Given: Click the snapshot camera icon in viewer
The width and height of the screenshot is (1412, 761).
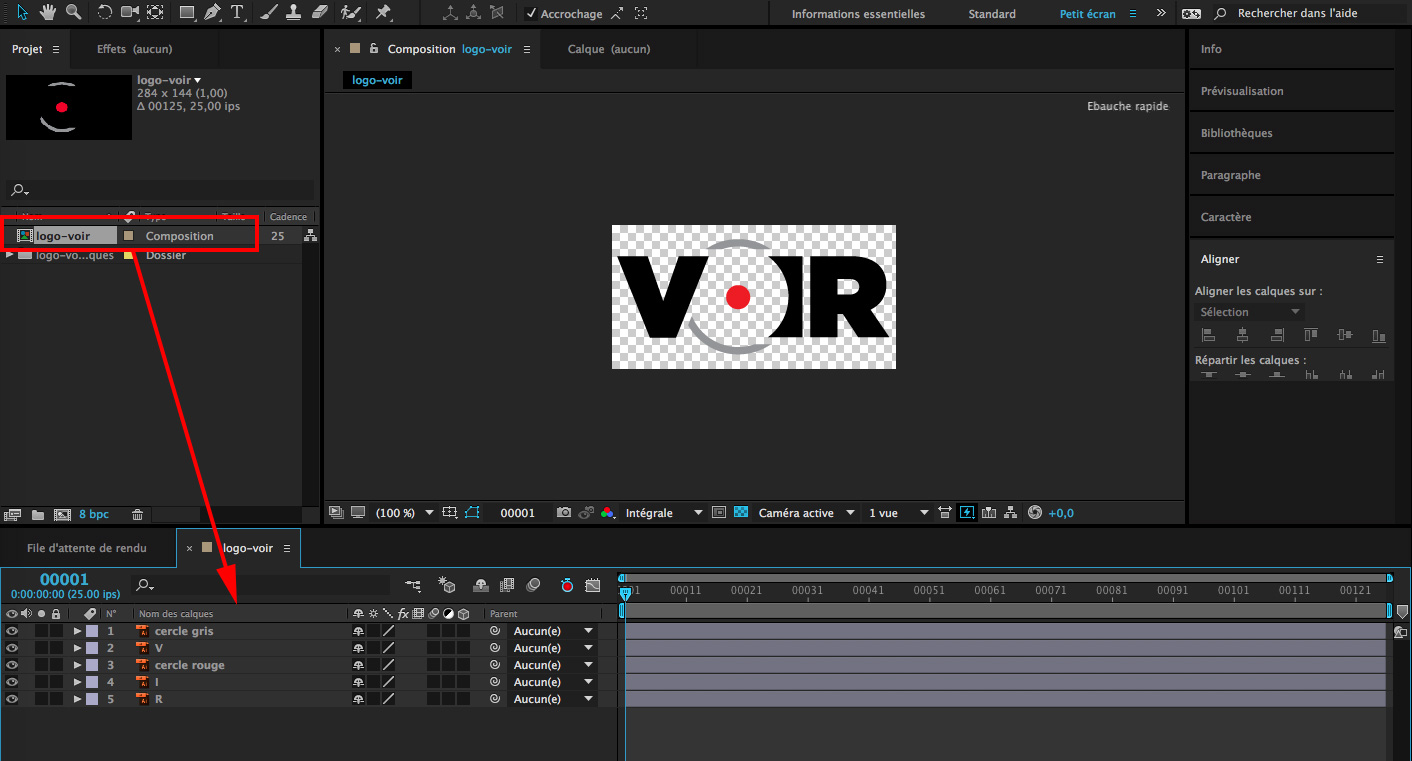Looking at the screenshot, I should (x=564, y=513).
